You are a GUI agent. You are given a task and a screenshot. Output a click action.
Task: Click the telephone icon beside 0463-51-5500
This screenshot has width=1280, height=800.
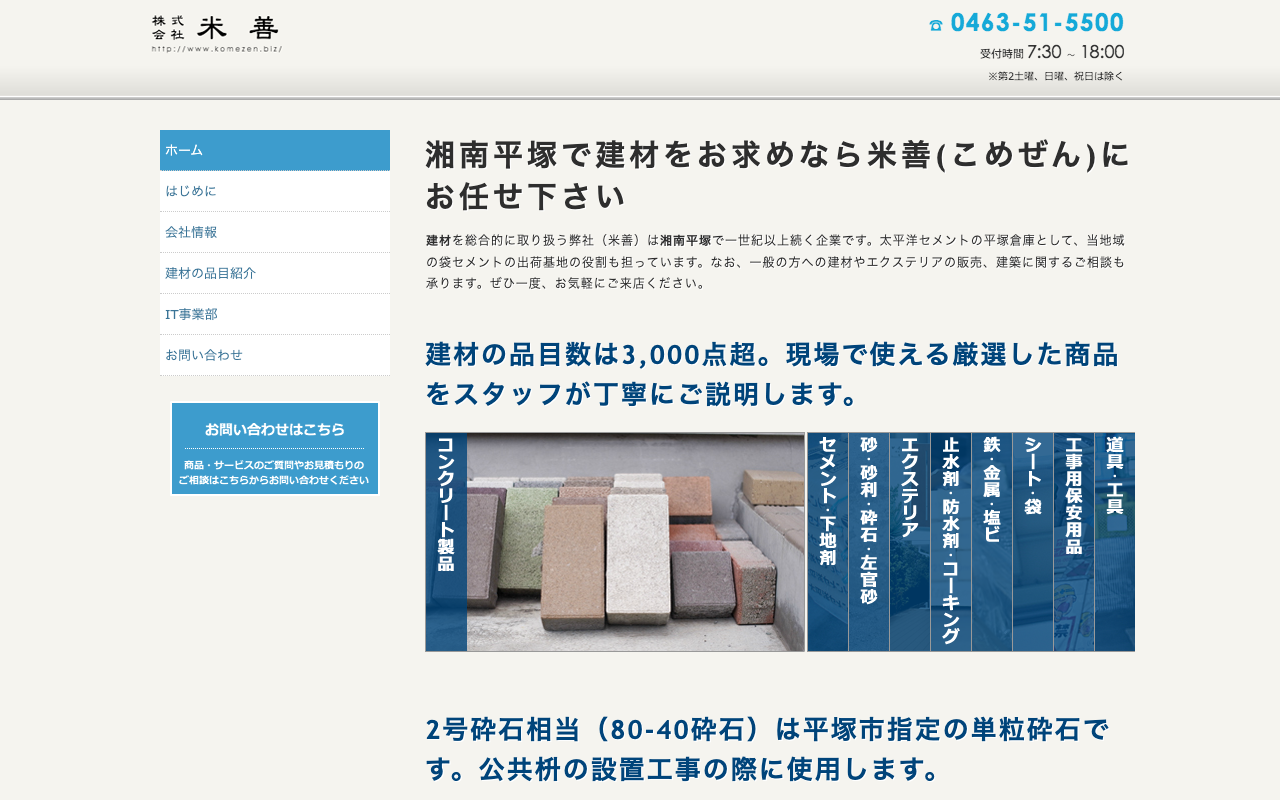click(x=936, y=25)
